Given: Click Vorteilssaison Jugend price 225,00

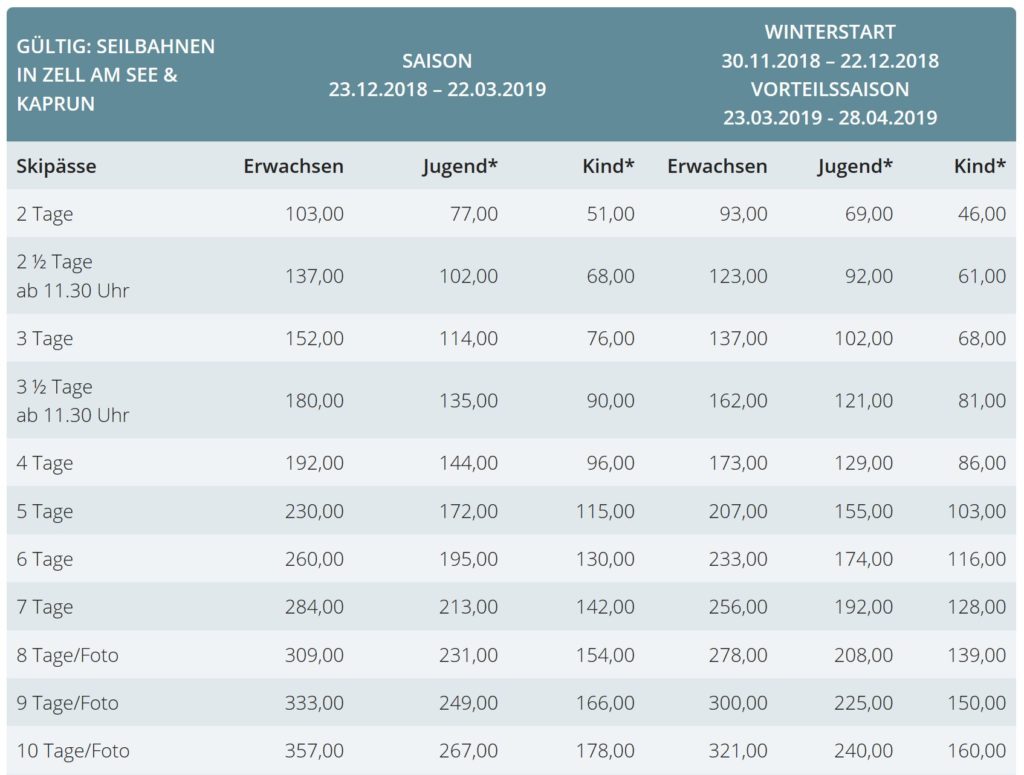Looking at the screenshot, I should (x=863, y=703).
